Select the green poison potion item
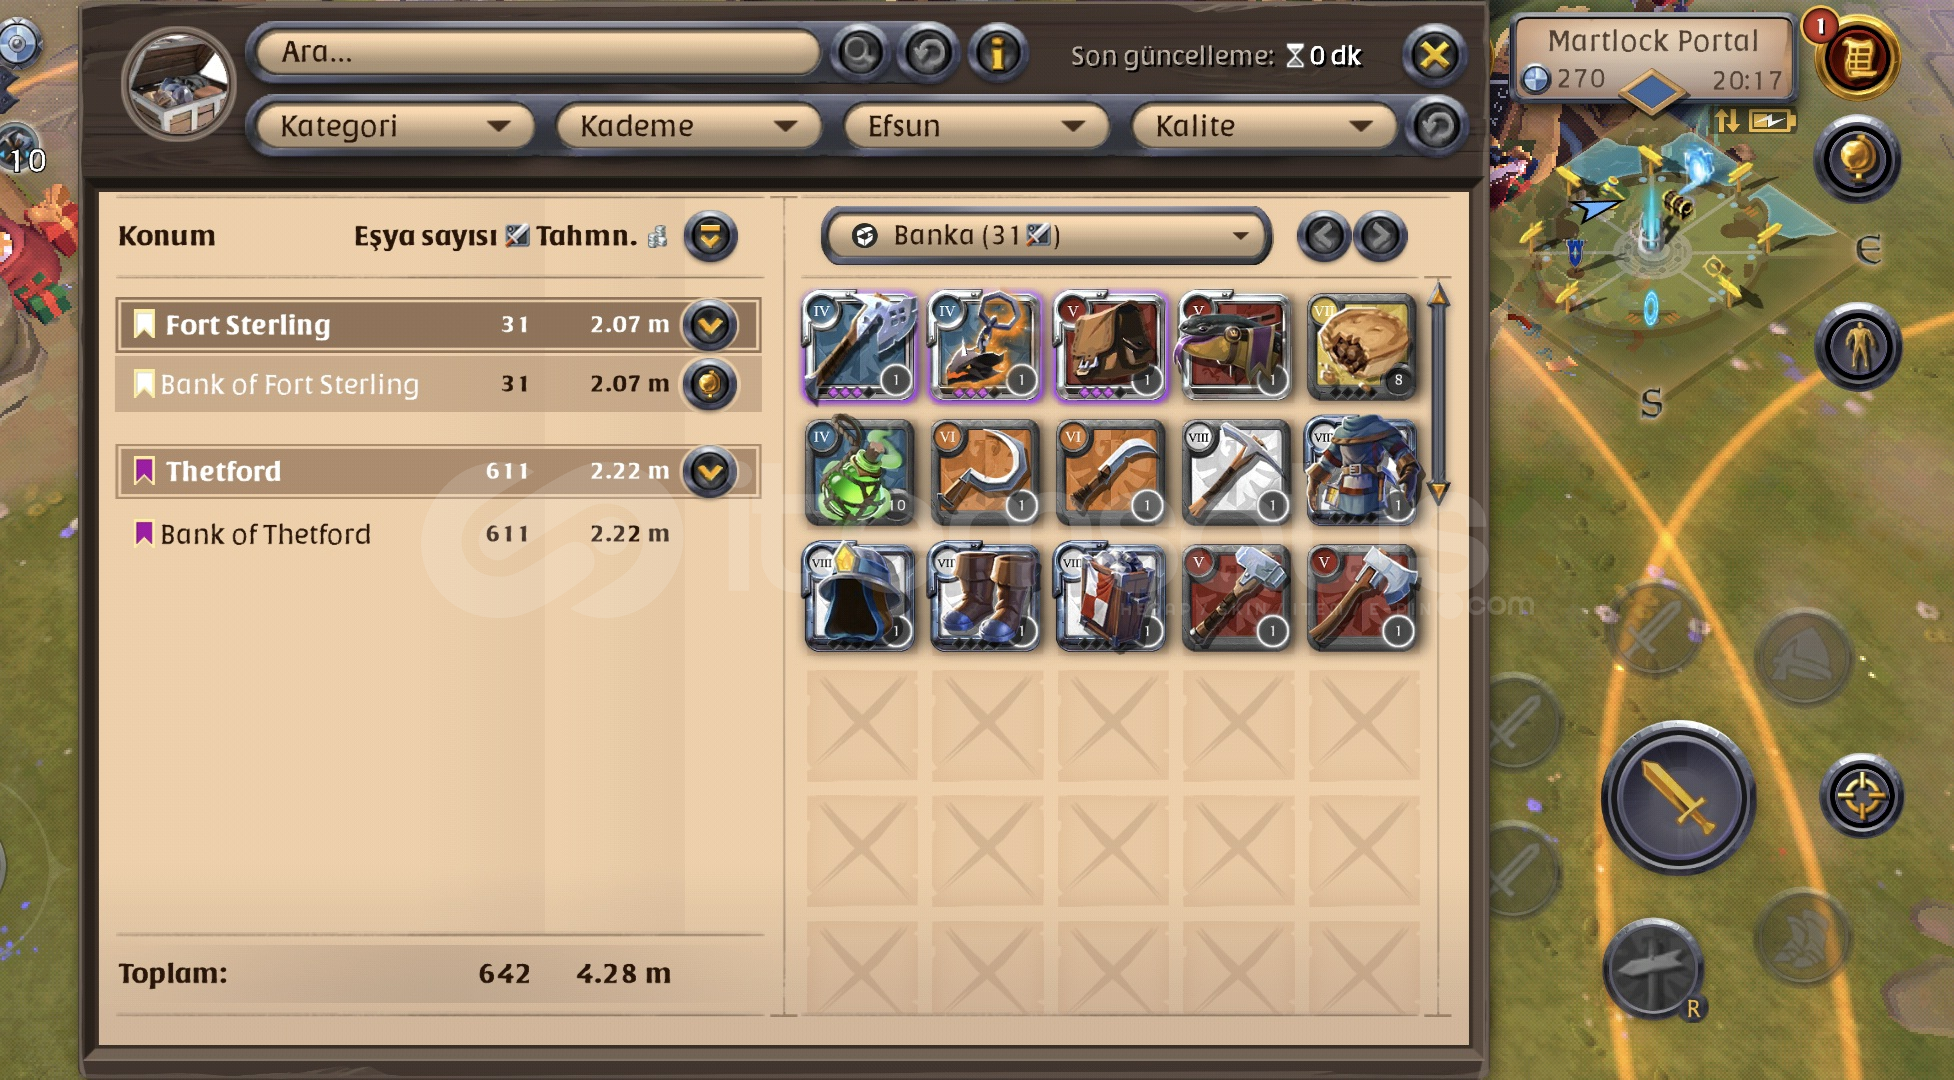 coord(860,472)
